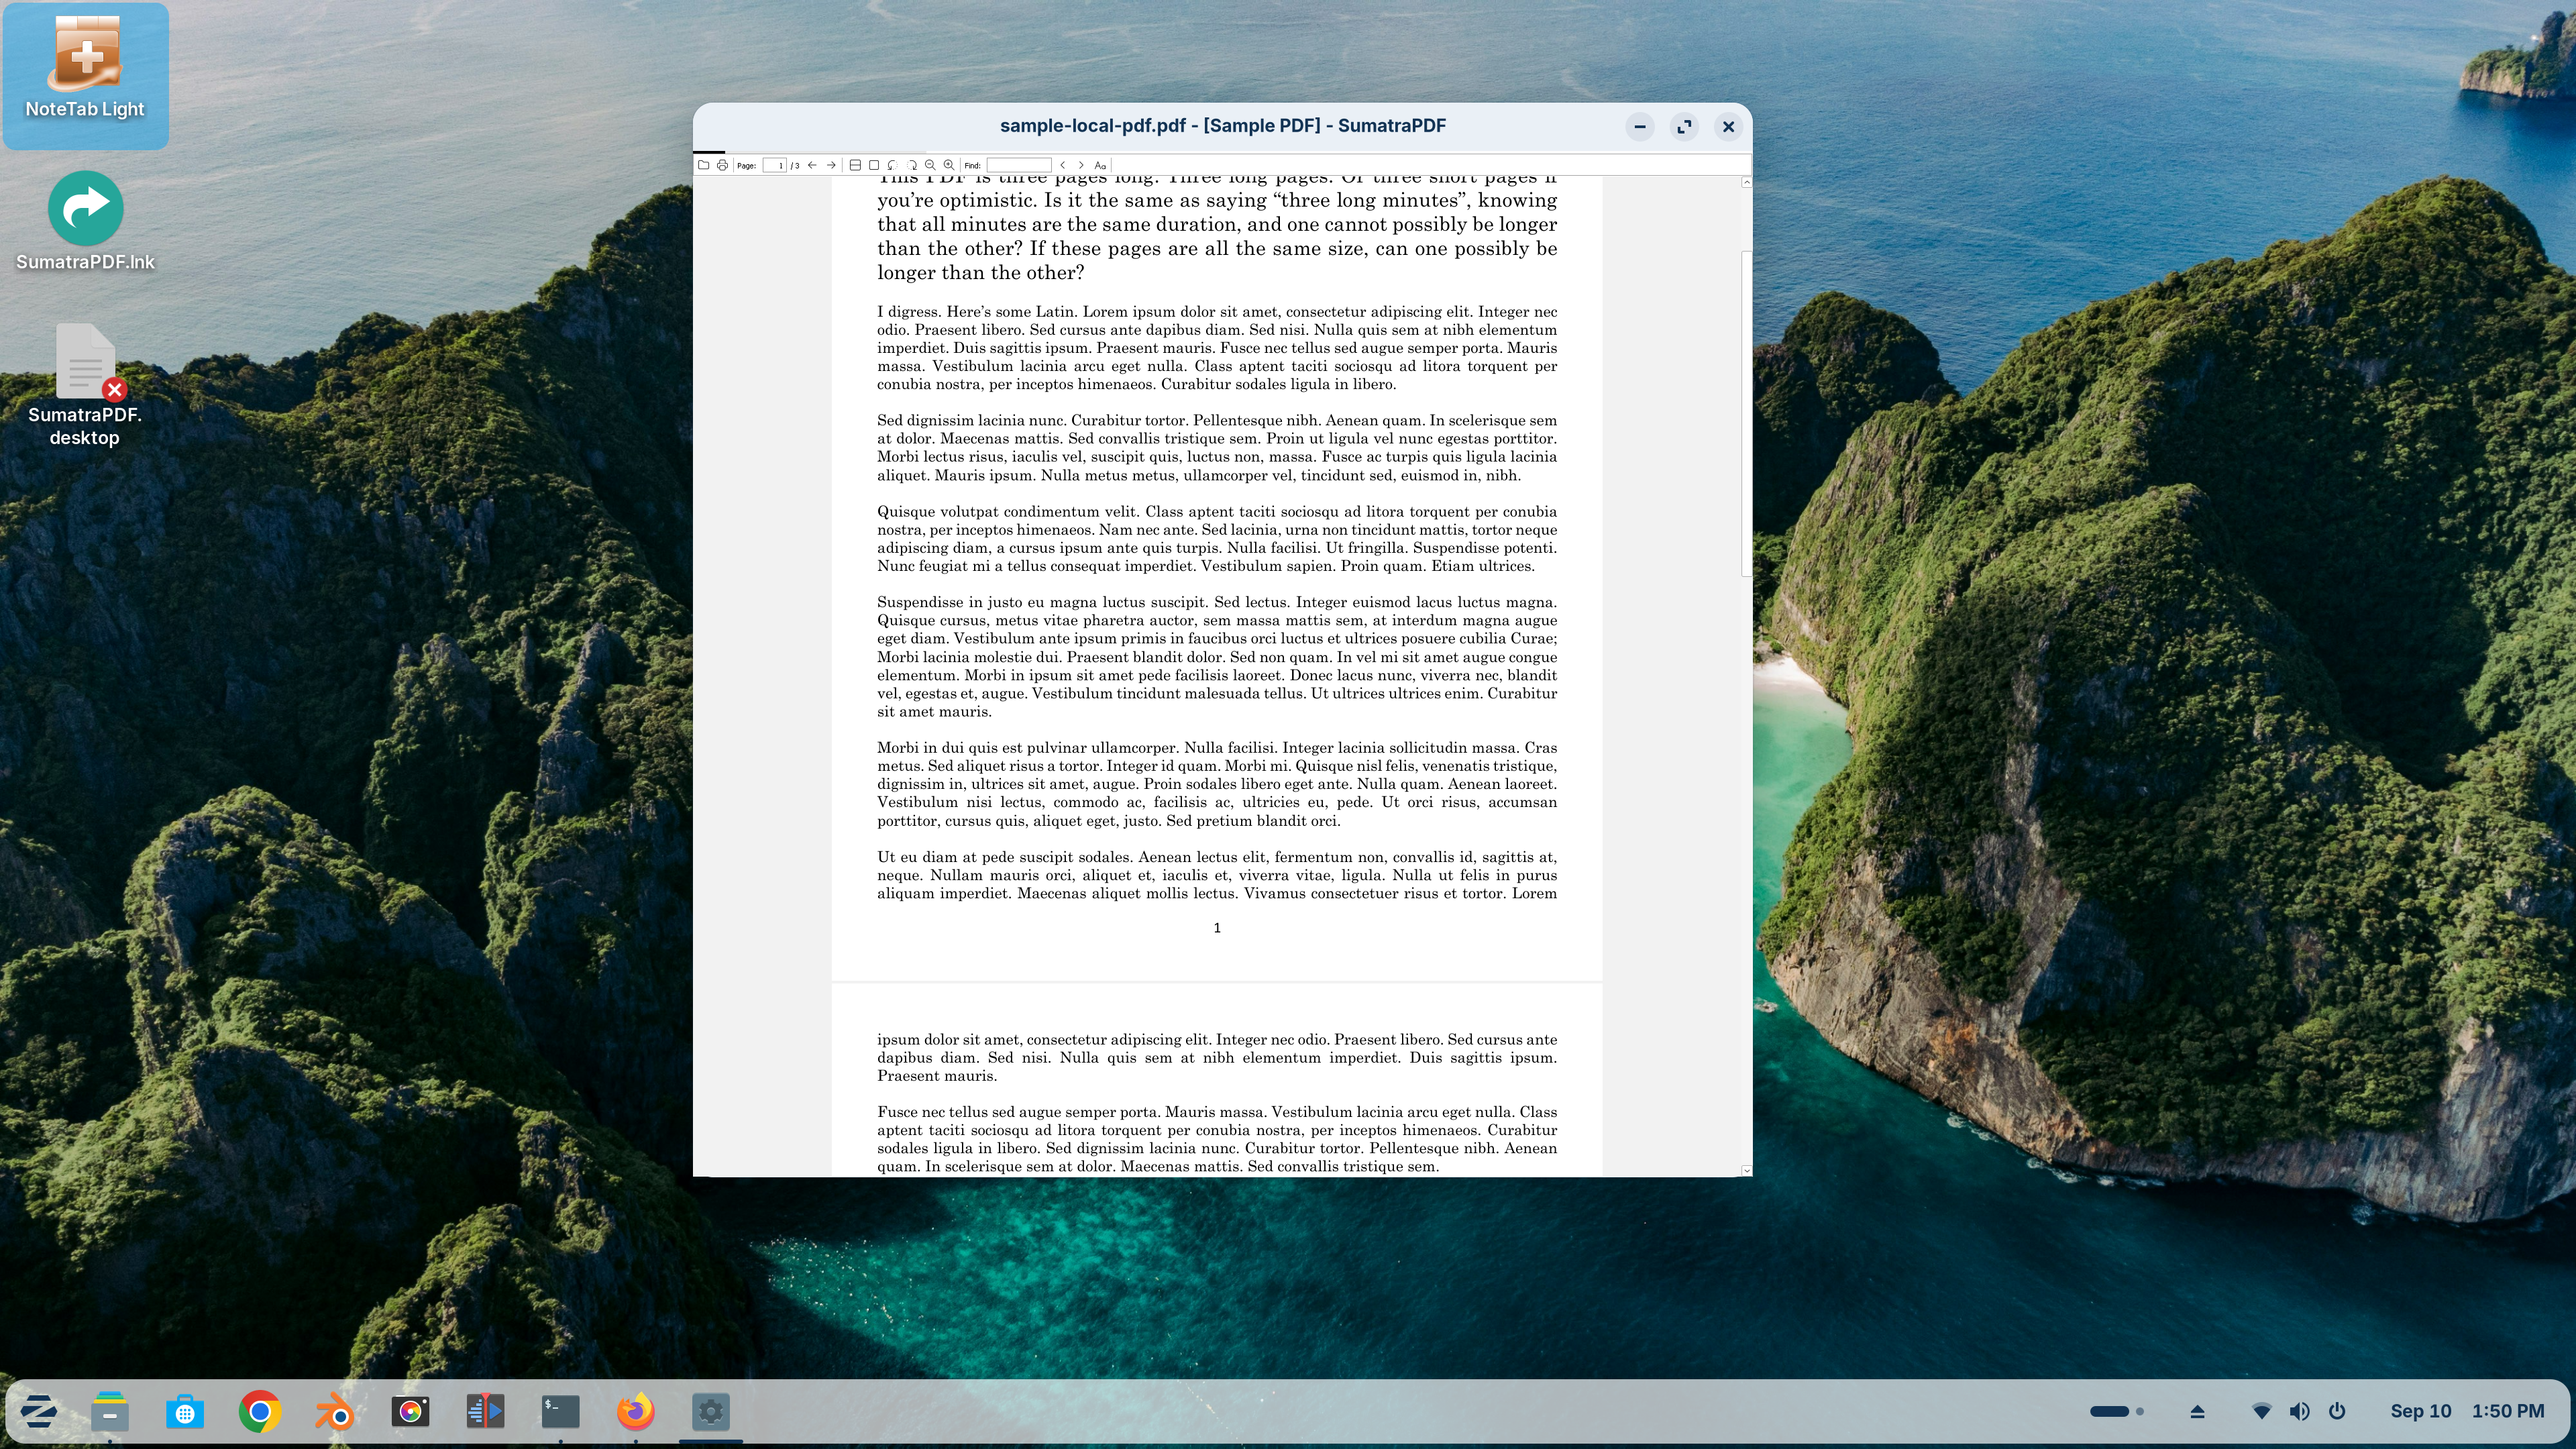This screenshot has width=2576, height=1449.
Task: Close the SumatraPDF window
Action: pos(1728,126)
